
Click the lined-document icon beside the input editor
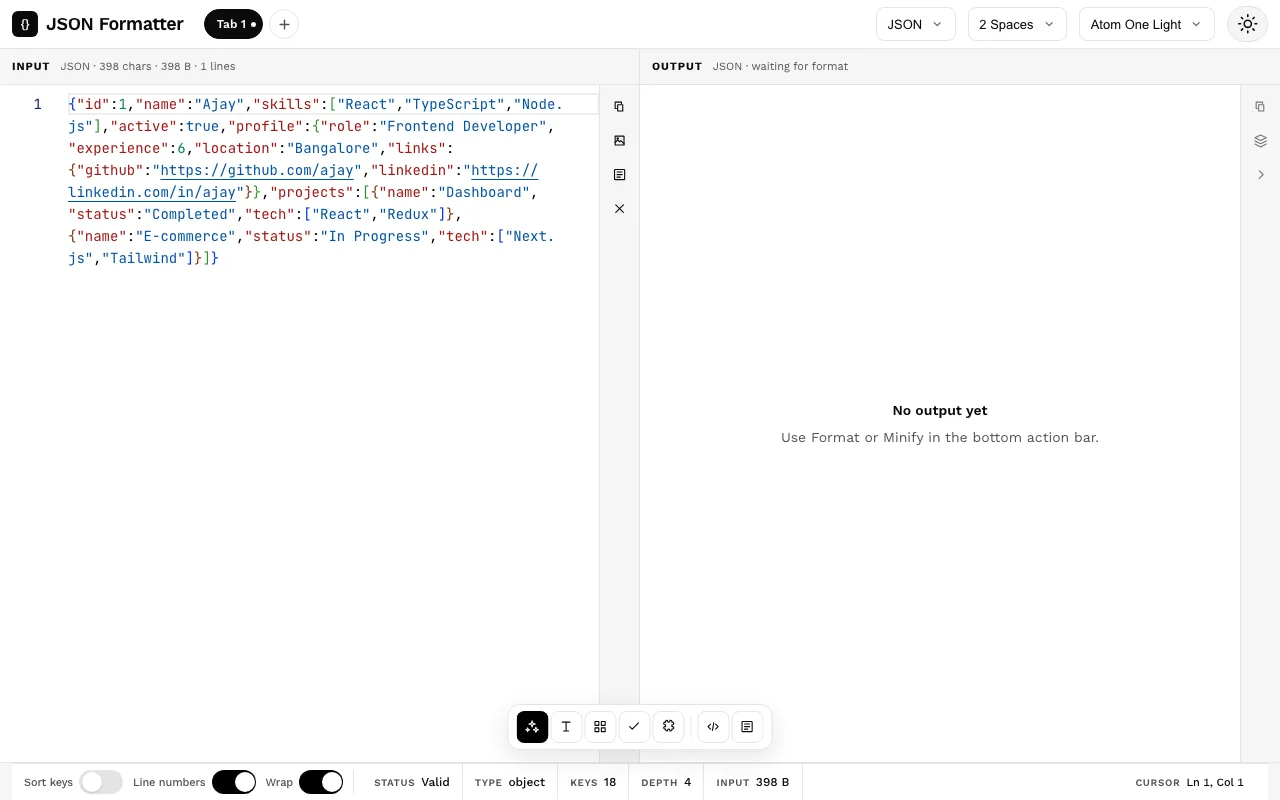point(619,175)
